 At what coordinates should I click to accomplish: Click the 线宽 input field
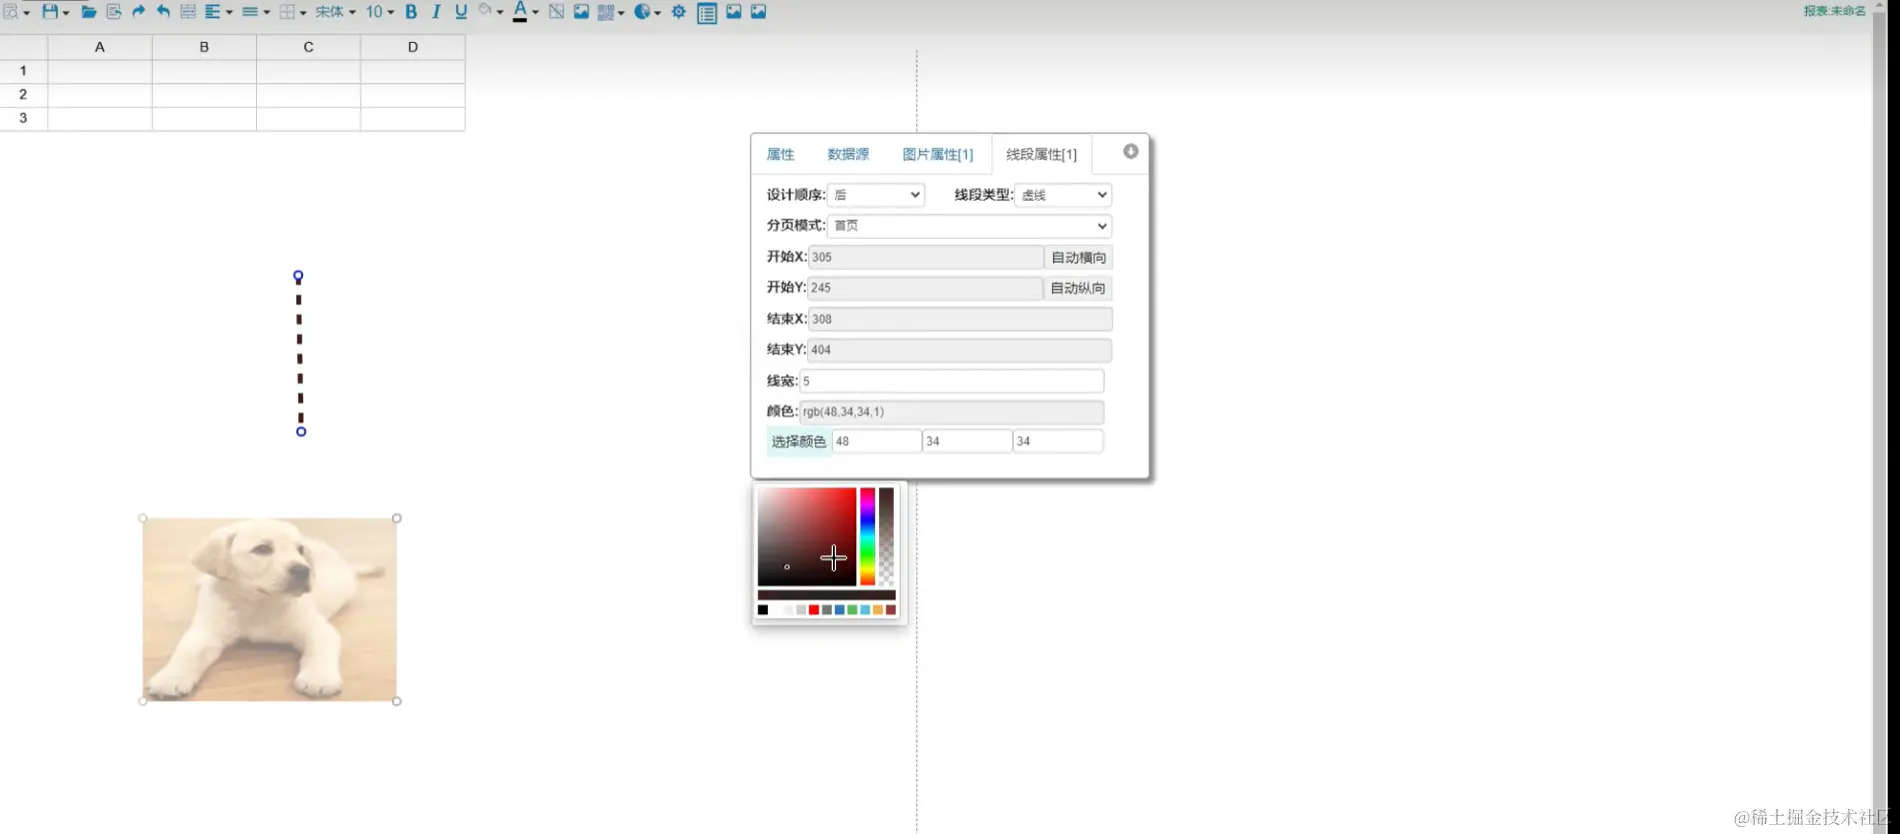click(952, 381)
